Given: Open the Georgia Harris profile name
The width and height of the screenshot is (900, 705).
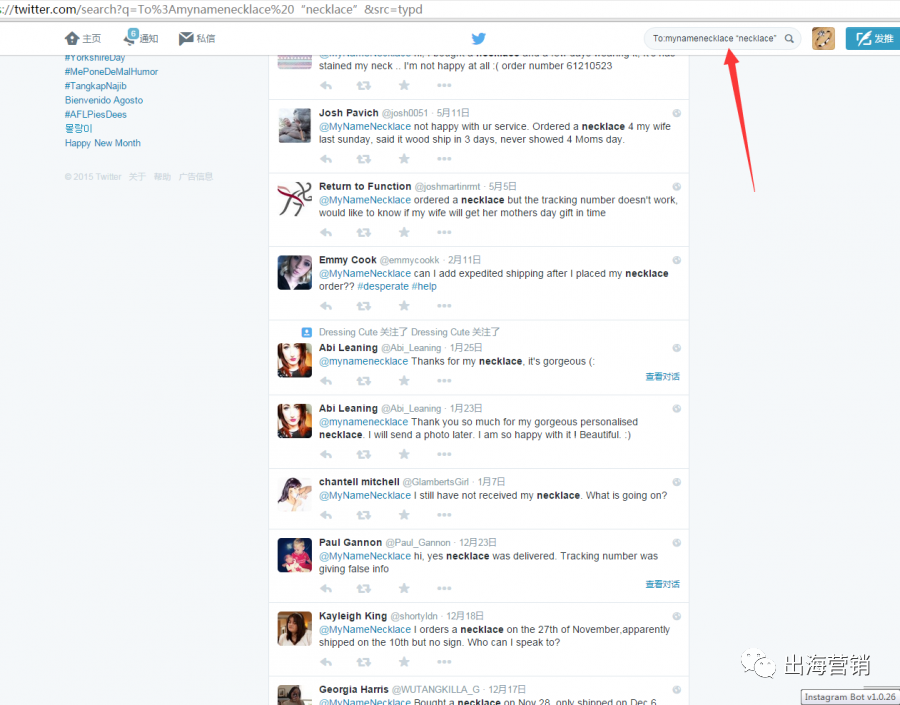Looking at the screenshot, I should [354, 689].
